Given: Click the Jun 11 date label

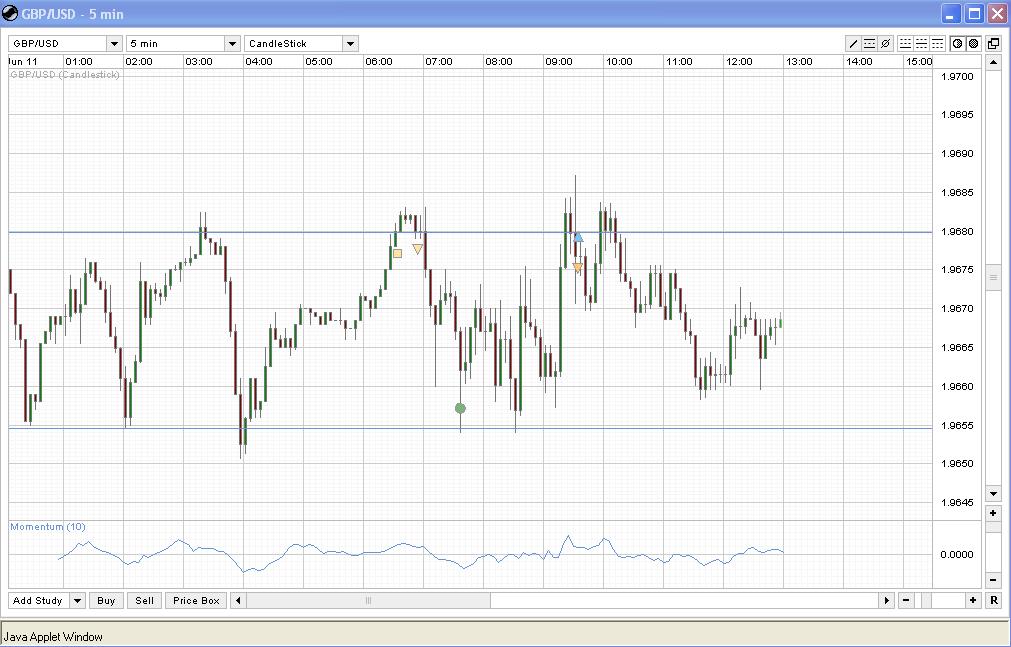Looking at the screenshot, I should pyautogui.click(x=23, y=61).
